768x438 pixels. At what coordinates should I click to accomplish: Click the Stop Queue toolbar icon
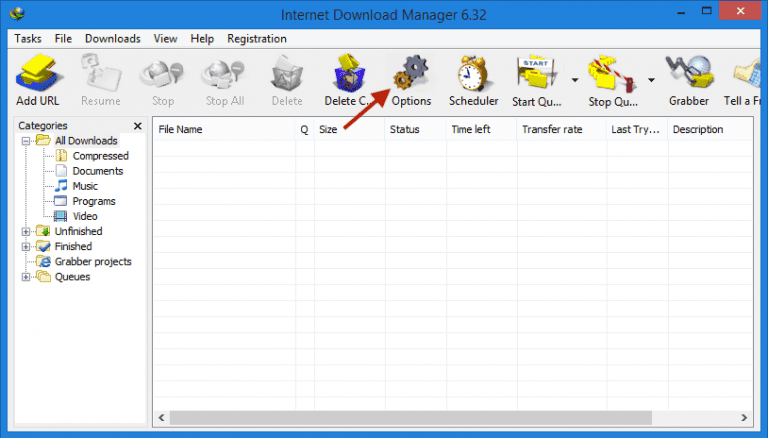pos(612,74)
